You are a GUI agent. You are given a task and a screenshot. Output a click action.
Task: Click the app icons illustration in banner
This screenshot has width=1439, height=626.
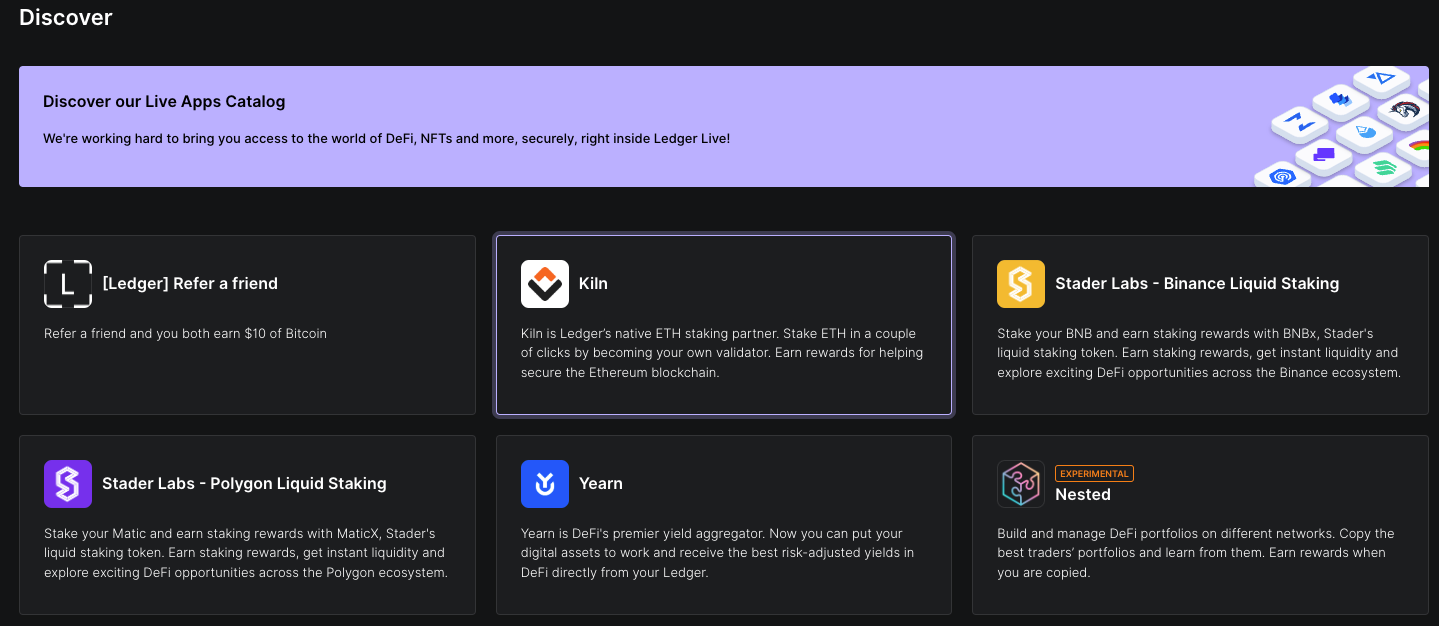tap(1345, 128)
